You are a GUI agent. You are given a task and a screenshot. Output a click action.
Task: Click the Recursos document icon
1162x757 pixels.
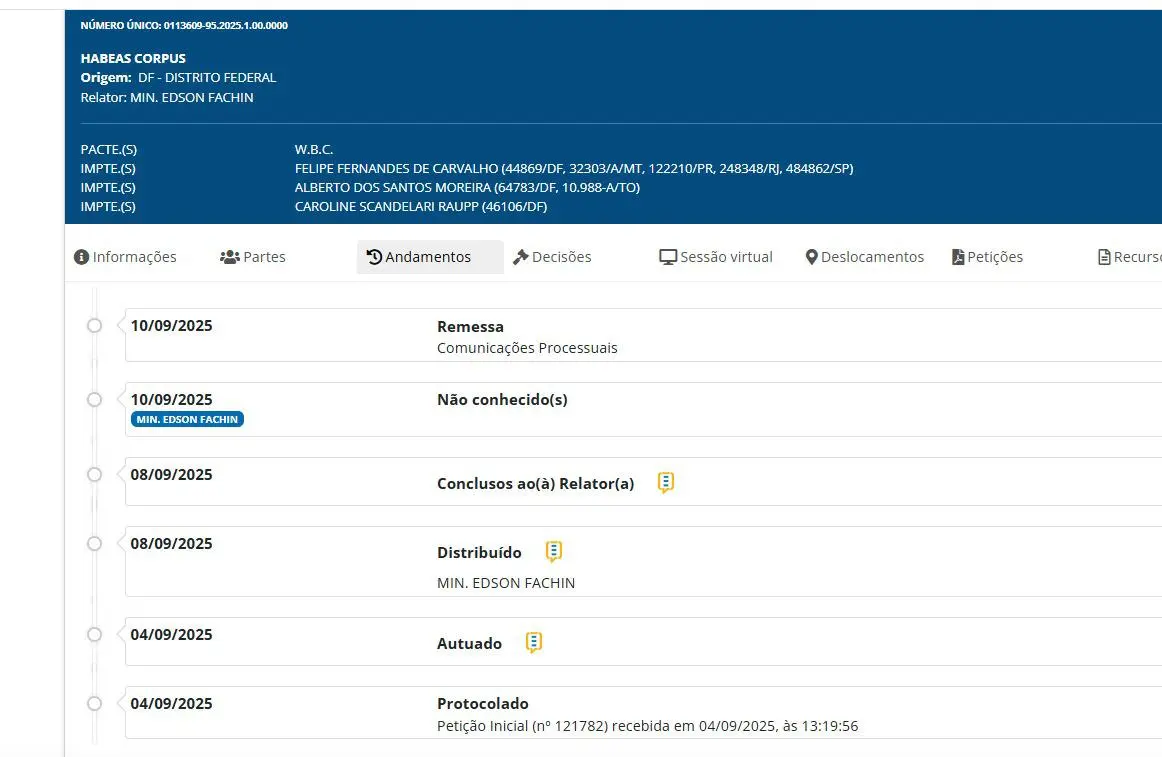pos(1104,257)
